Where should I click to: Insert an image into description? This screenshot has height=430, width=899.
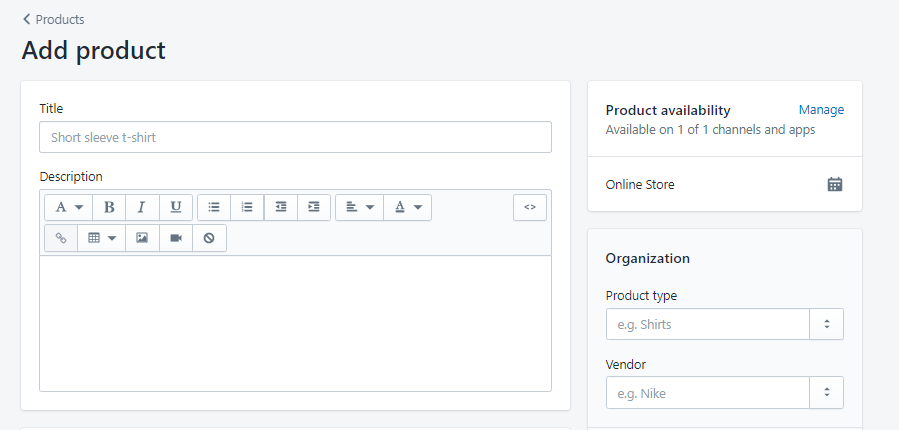click(x=142, y=238)
